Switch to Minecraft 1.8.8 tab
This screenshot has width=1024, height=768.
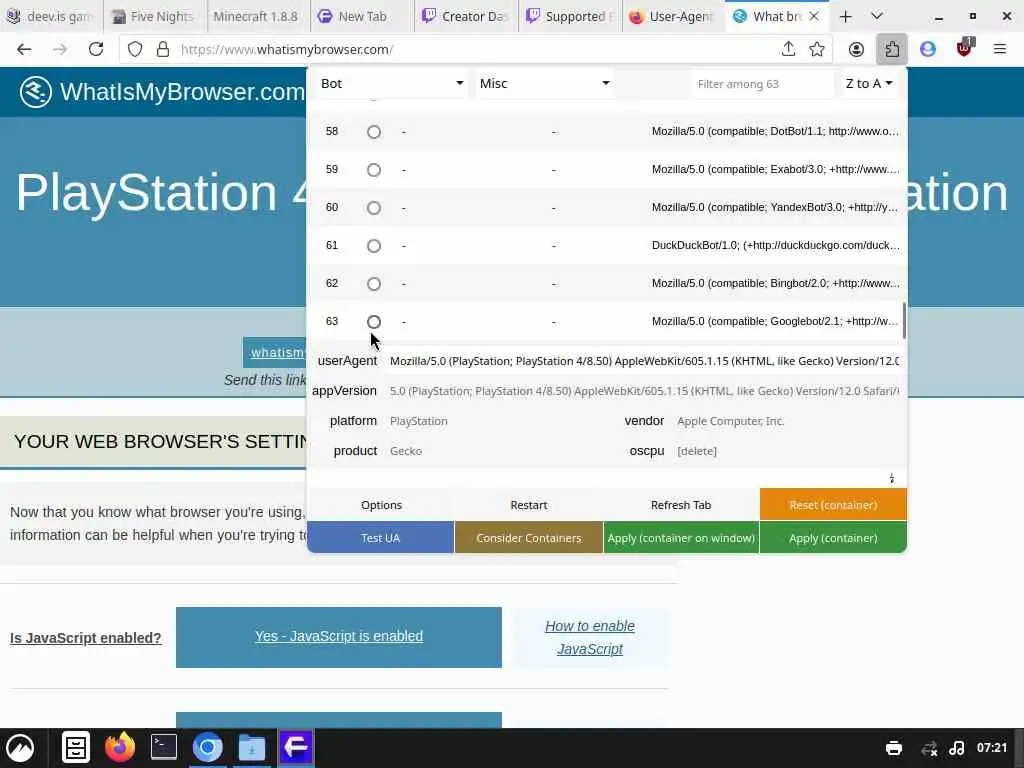click(257, 16)
